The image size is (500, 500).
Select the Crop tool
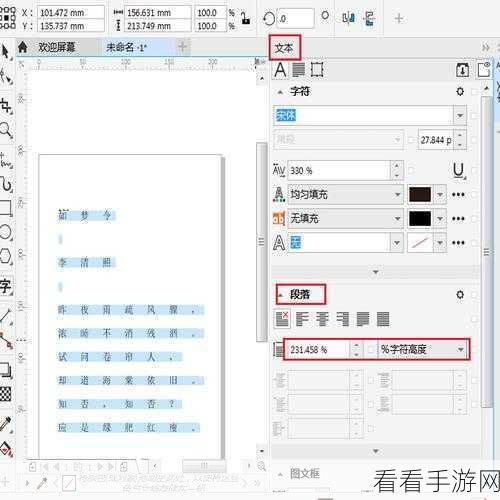6,106
